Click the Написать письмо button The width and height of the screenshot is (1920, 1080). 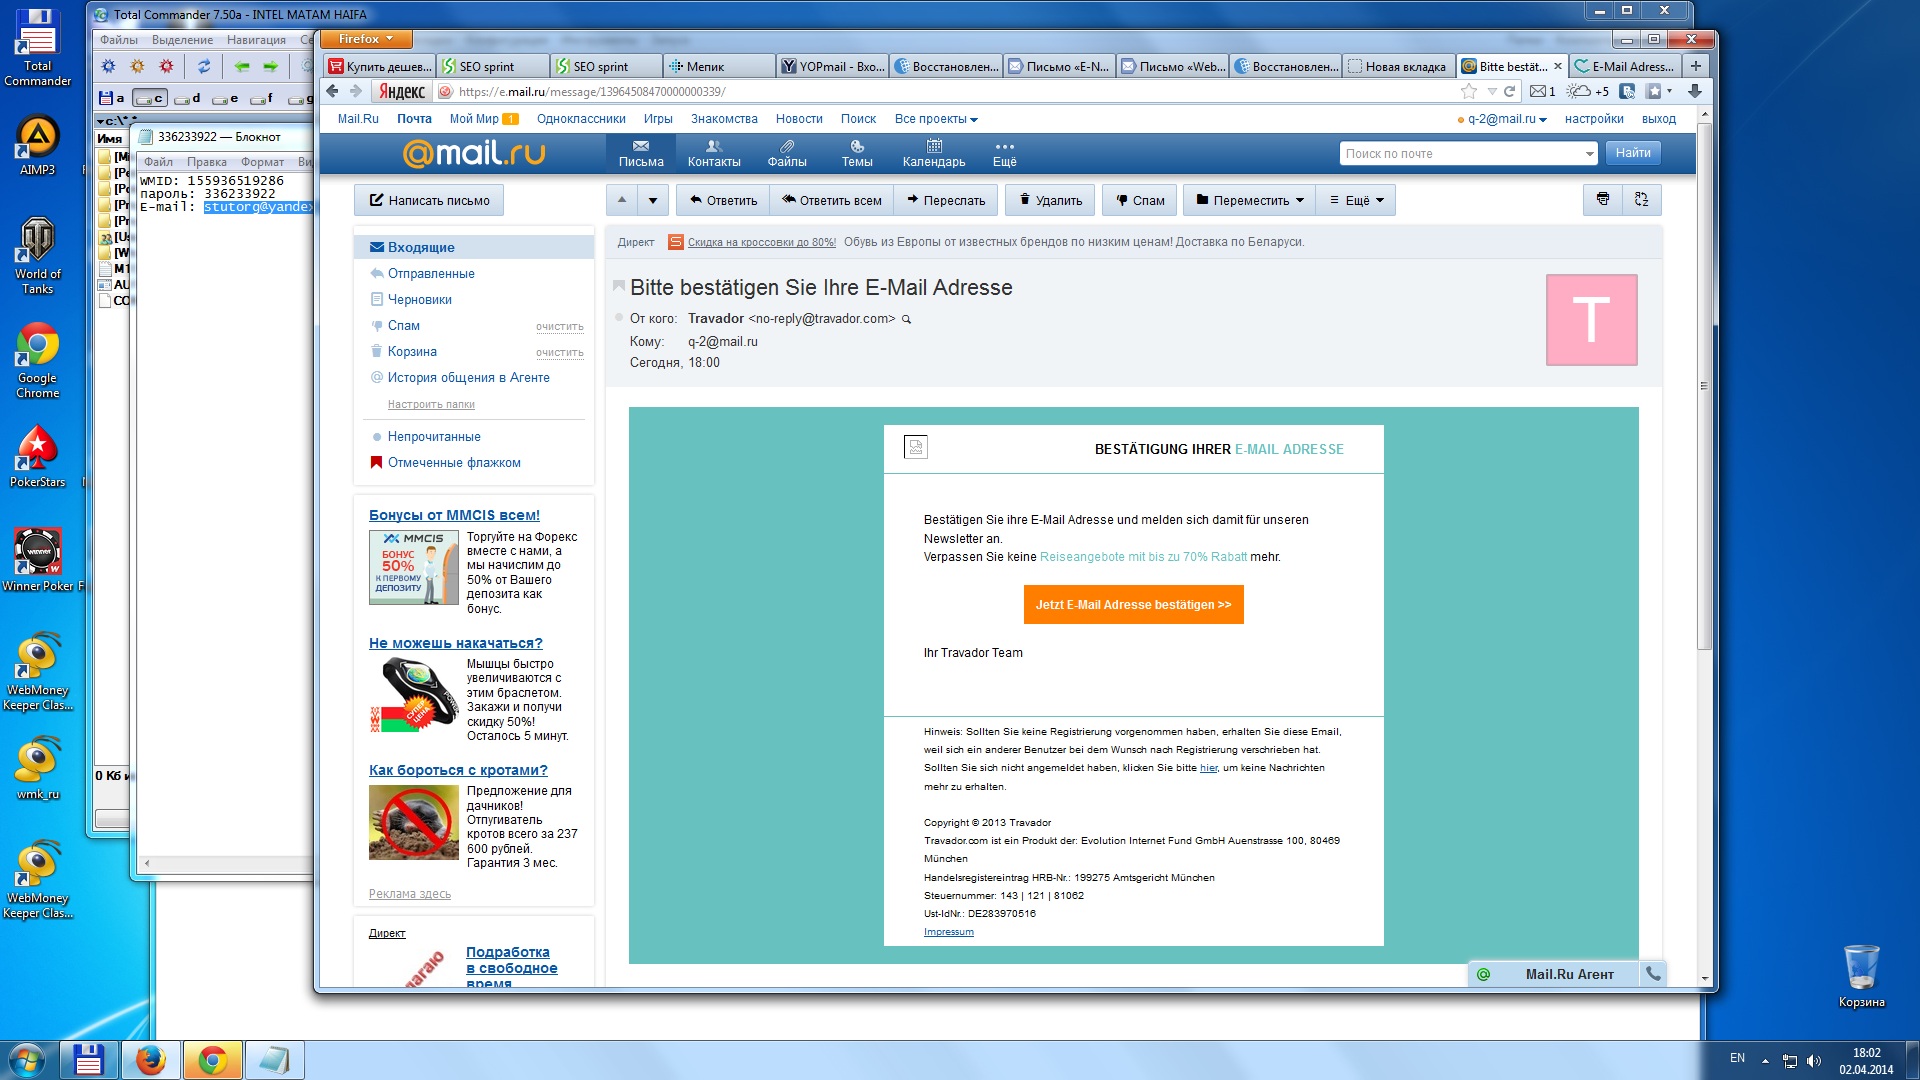(429, 200)
